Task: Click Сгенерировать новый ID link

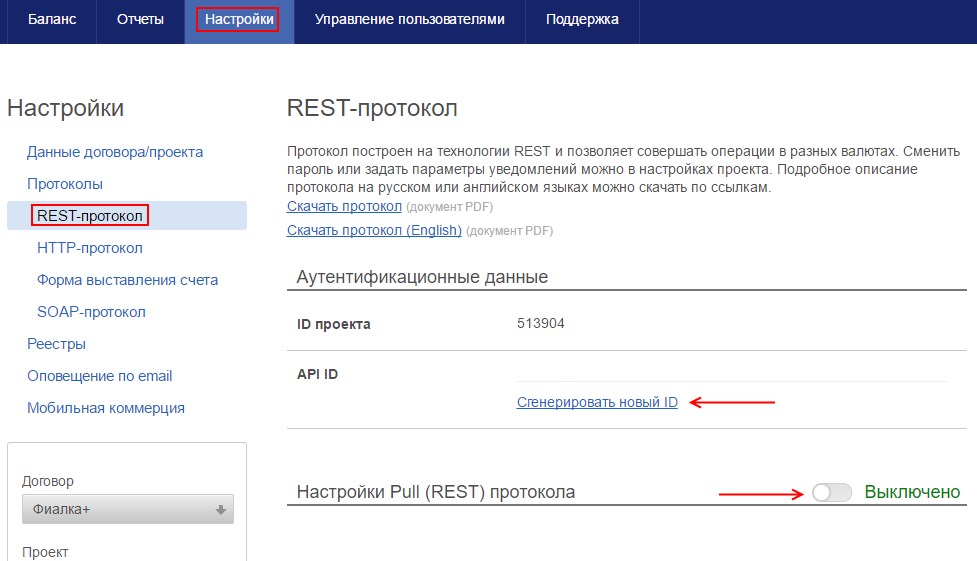Action: tap(597, 402)
